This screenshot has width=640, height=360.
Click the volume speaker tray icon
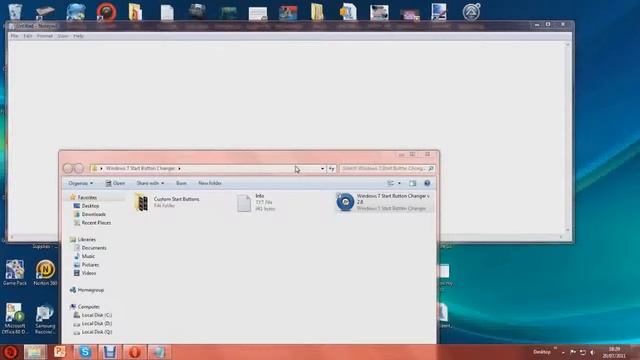coord(592,352)
